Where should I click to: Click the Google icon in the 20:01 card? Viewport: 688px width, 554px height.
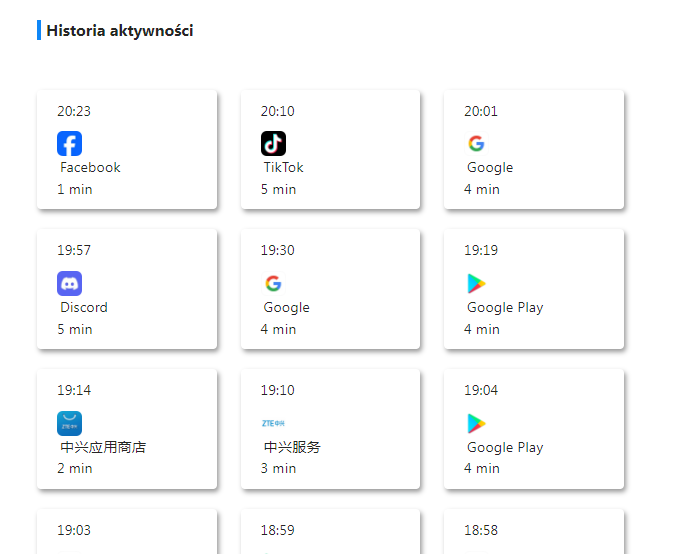click(x=477, y=143)
